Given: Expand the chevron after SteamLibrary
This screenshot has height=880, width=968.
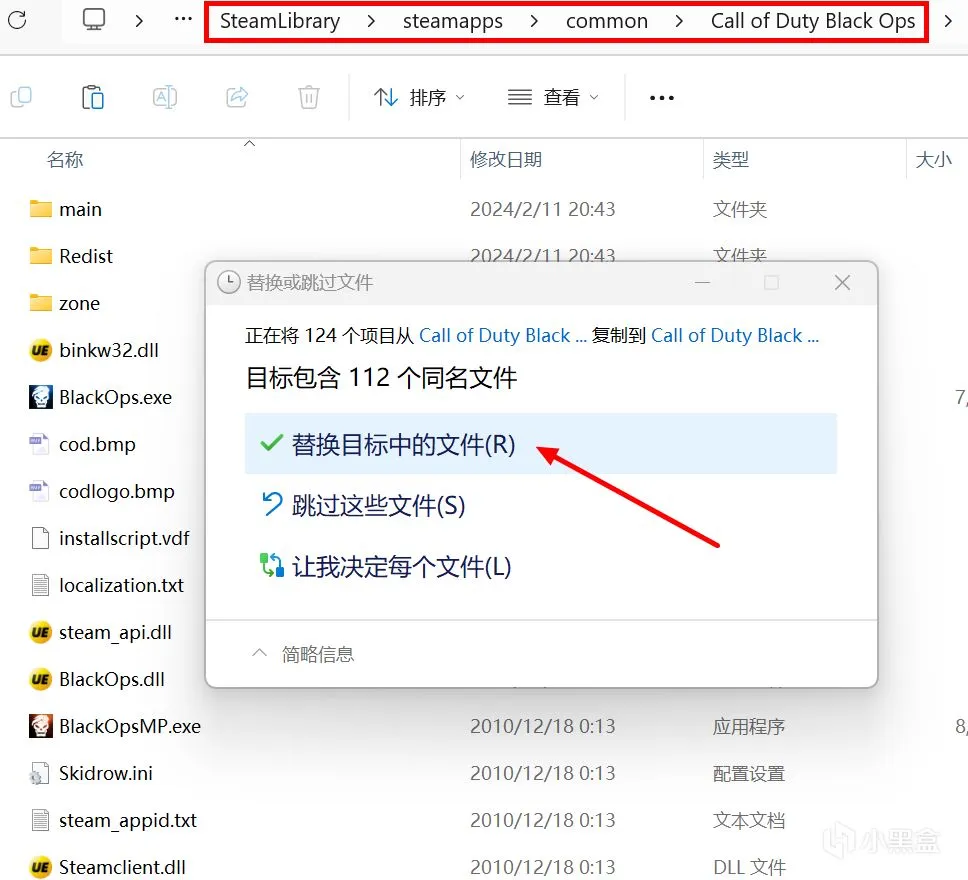Looking at the screenshot, I should click(371, 21).
